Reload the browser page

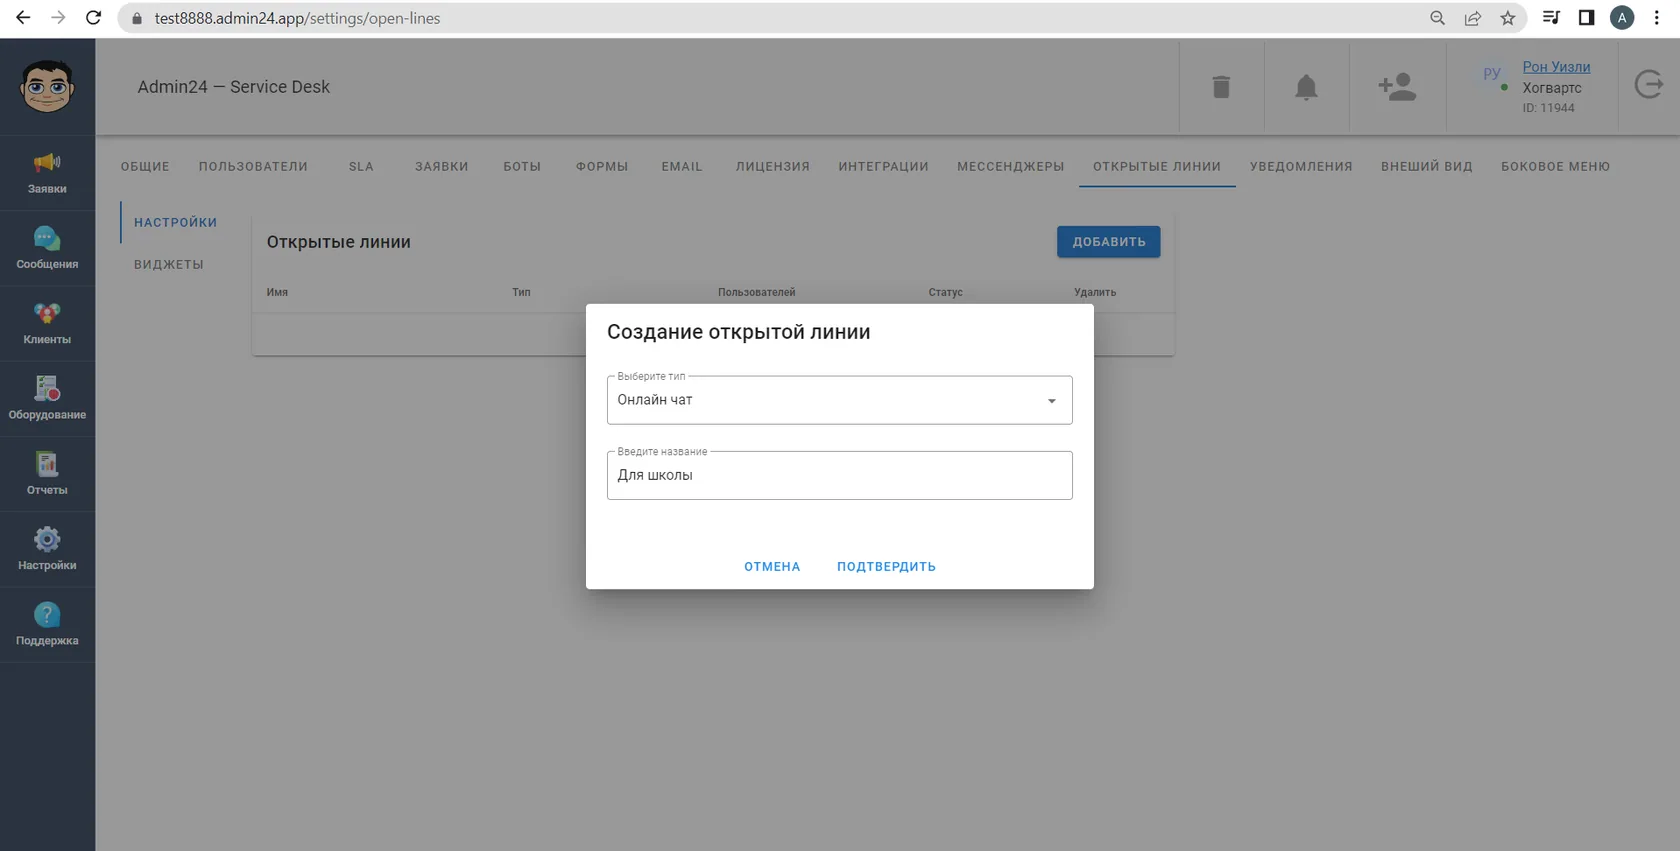click(x=93, y=18)
